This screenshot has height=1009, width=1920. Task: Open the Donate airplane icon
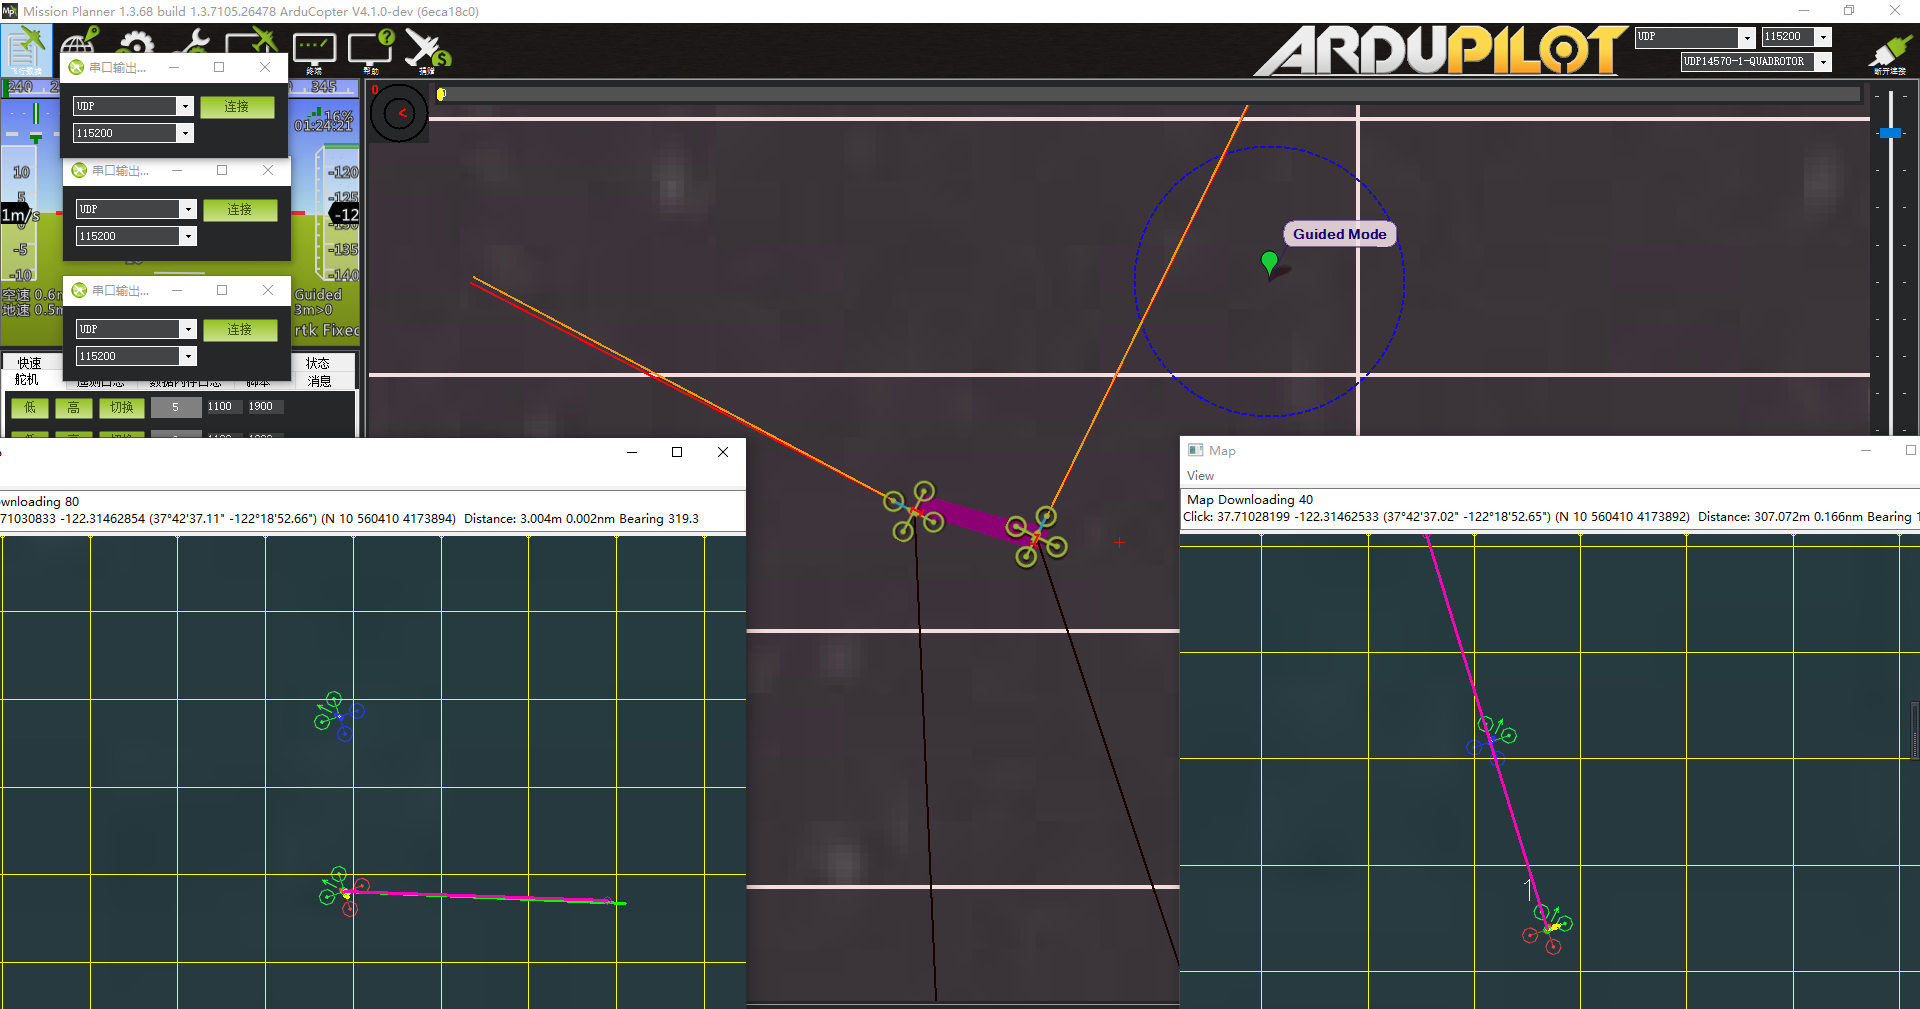coord(428,51)
